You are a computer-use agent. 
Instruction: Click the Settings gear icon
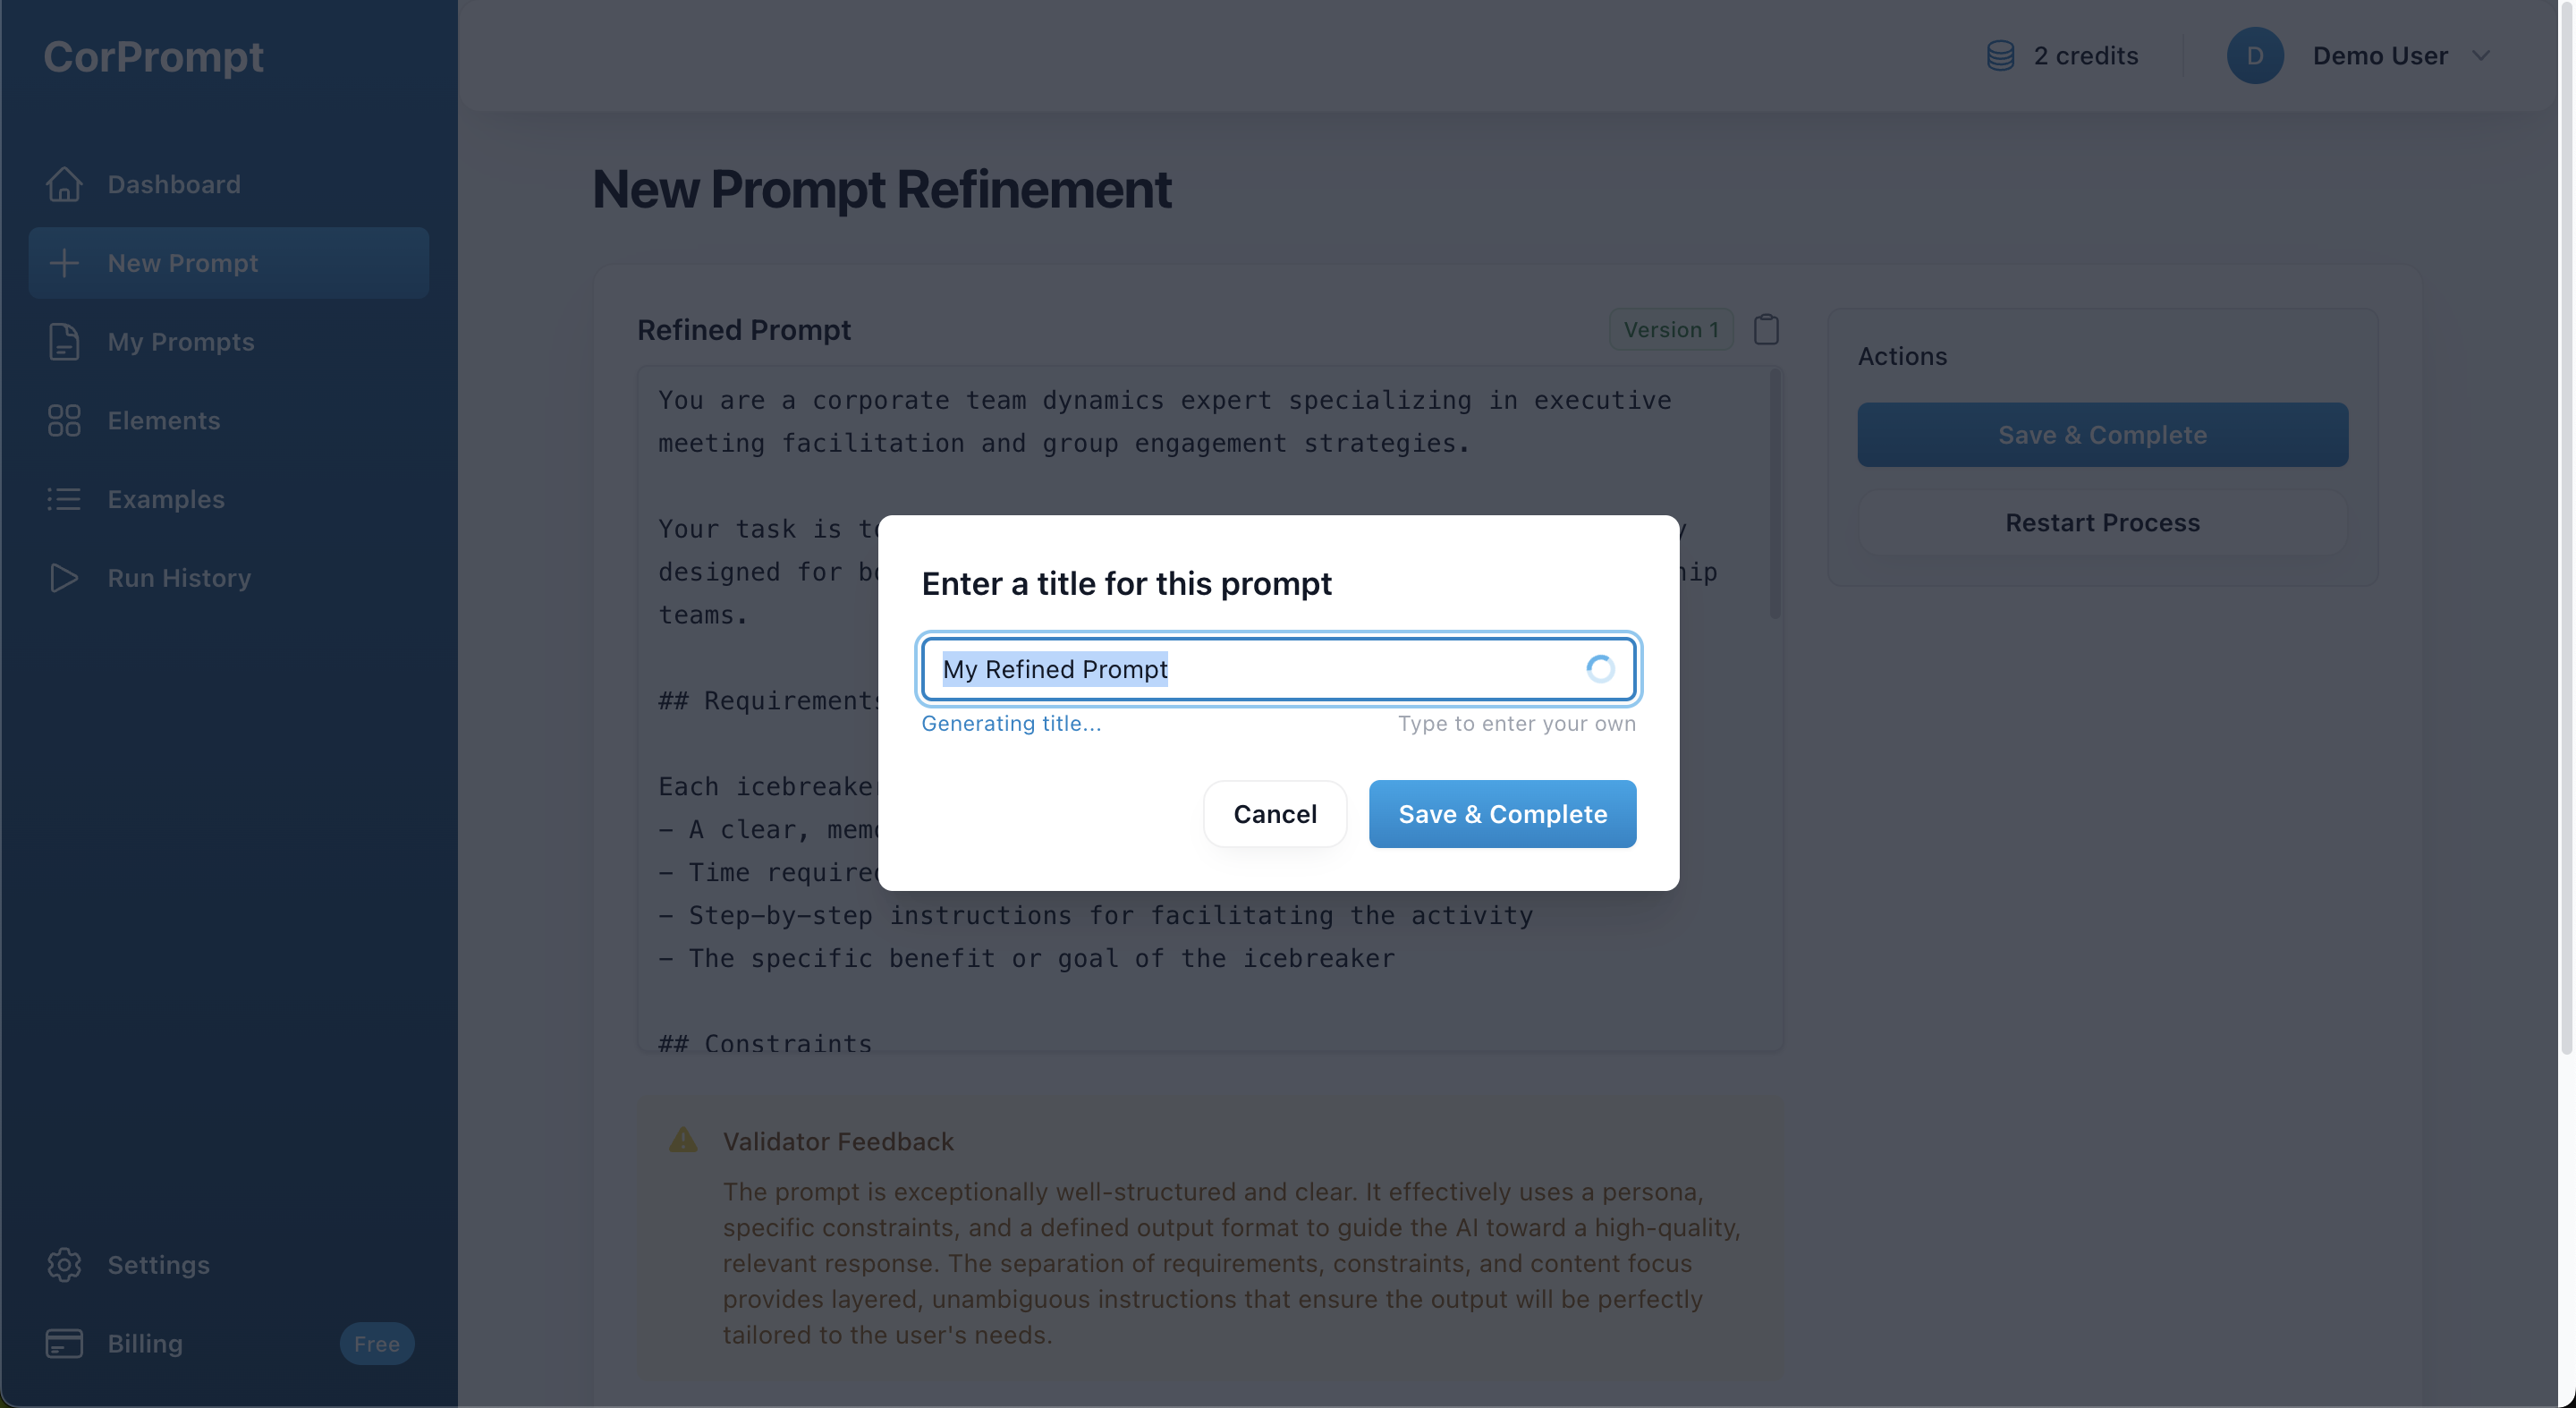pyautogui.click(x=64, y=1264)
